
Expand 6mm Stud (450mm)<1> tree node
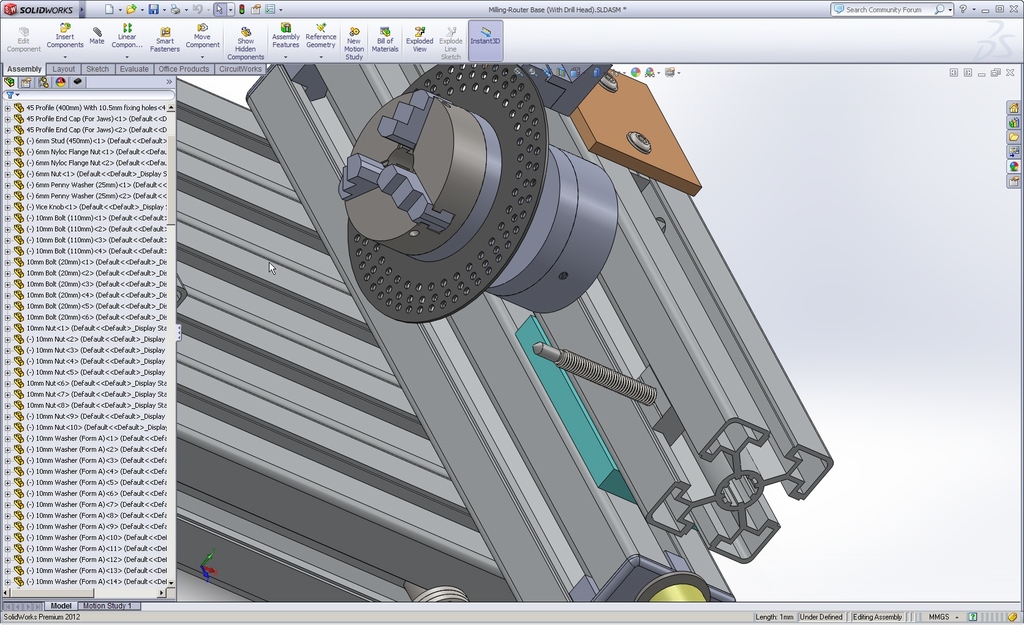coord(7,141)
